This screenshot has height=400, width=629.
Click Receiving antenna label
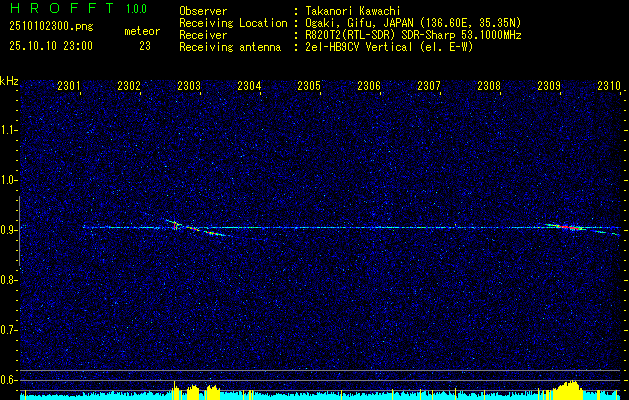coord(230,47)
